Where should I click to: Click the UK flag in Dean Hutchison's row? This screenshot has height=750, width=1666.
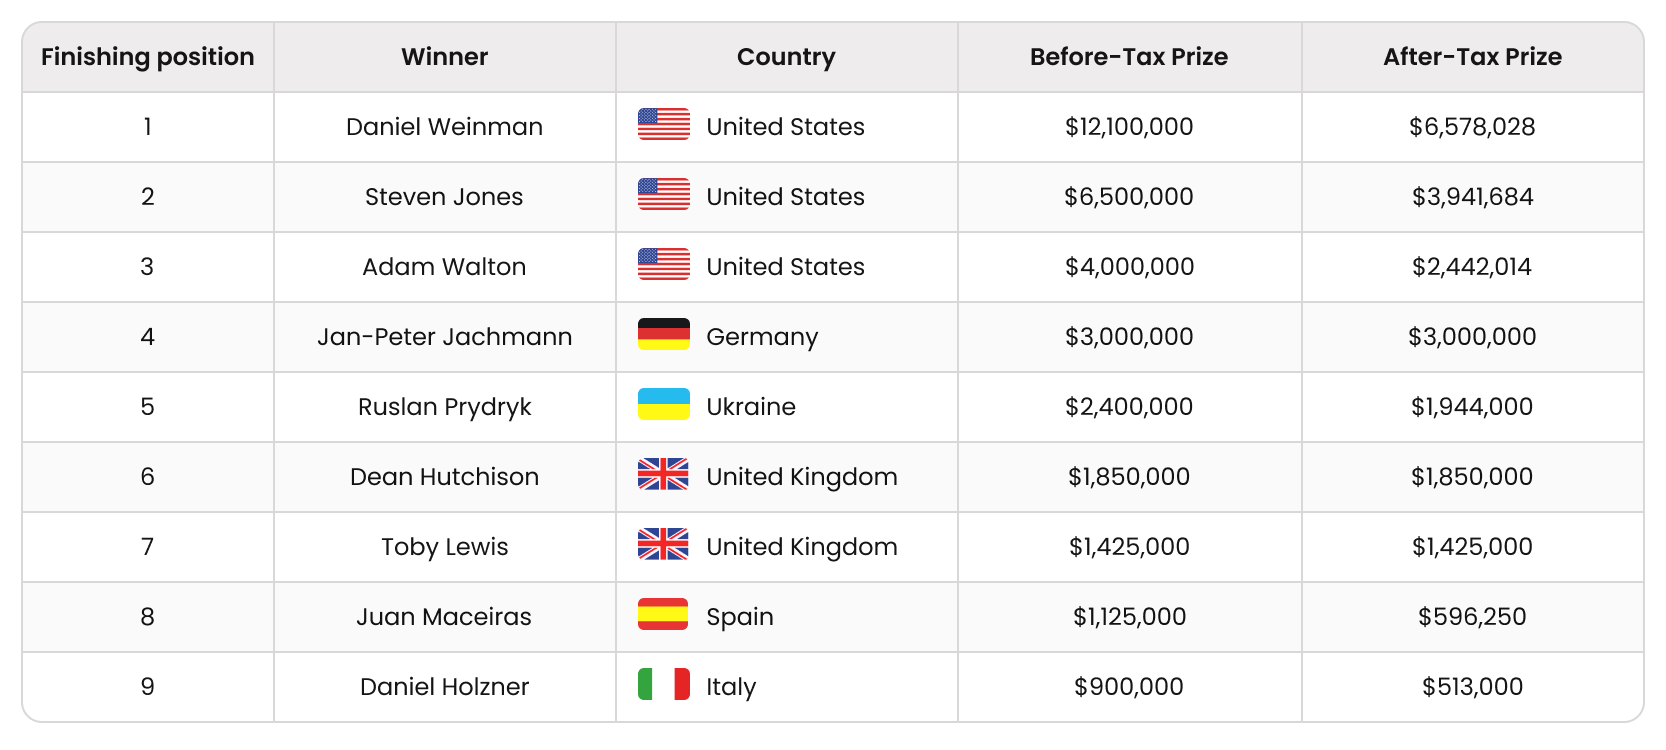(664, 475)
